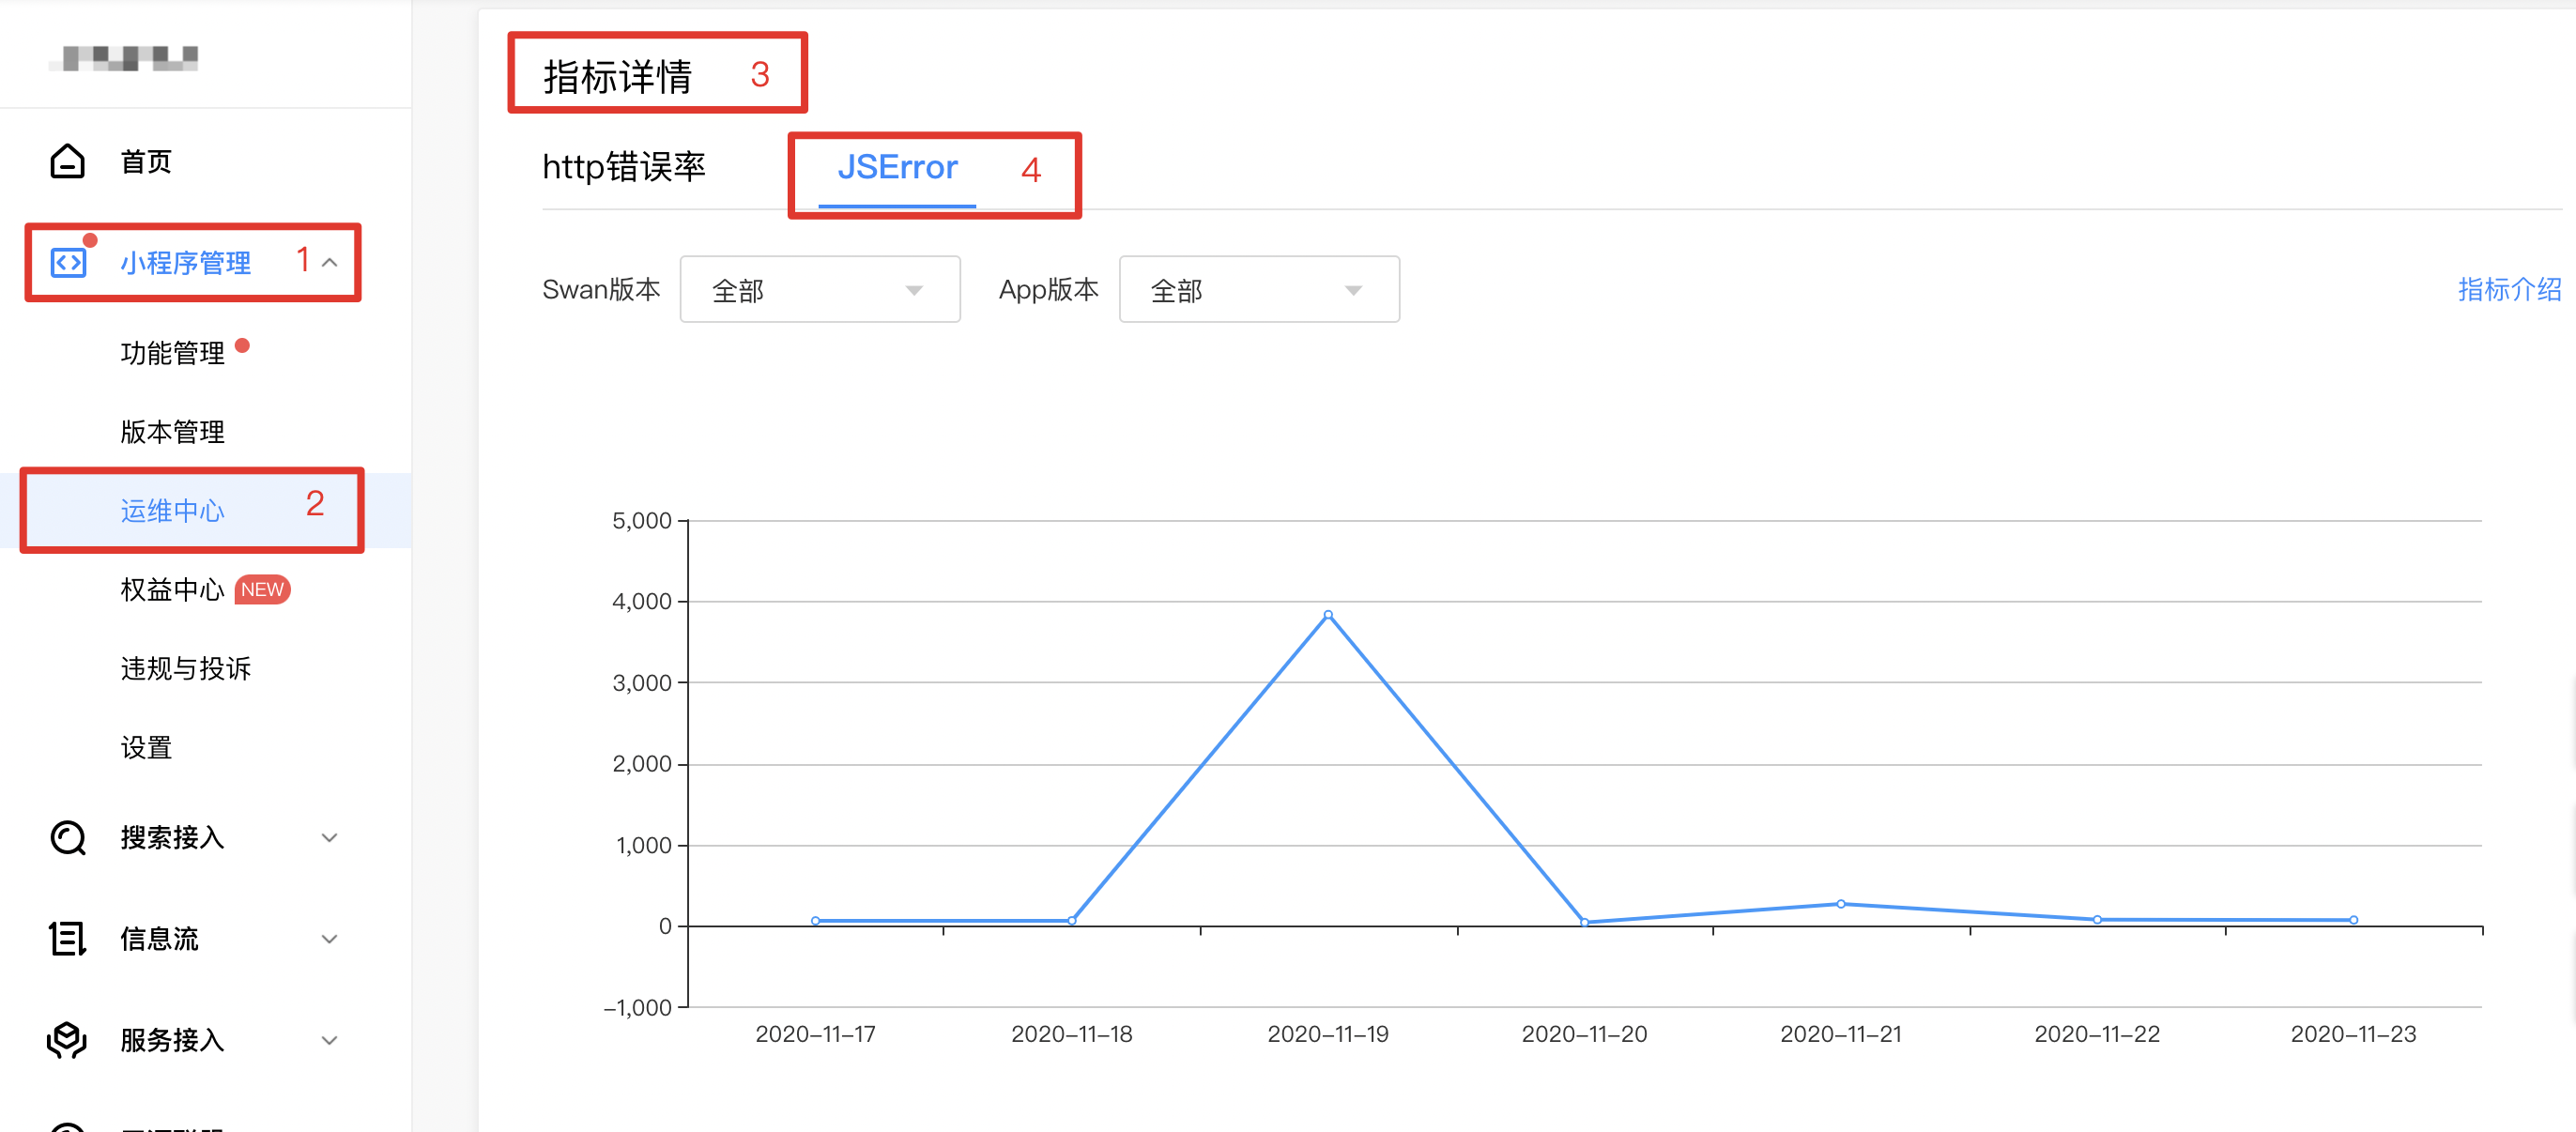
Task: Click the red NEW badge on 权益中心
Action: pyautogui.click(x=262, y=590)
